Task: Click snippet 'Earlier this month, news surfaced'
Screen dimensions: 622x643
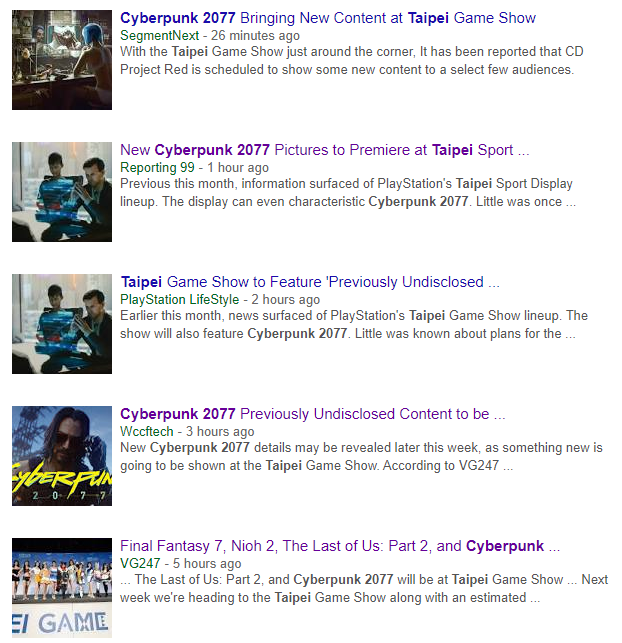Action: click(354, 325)
